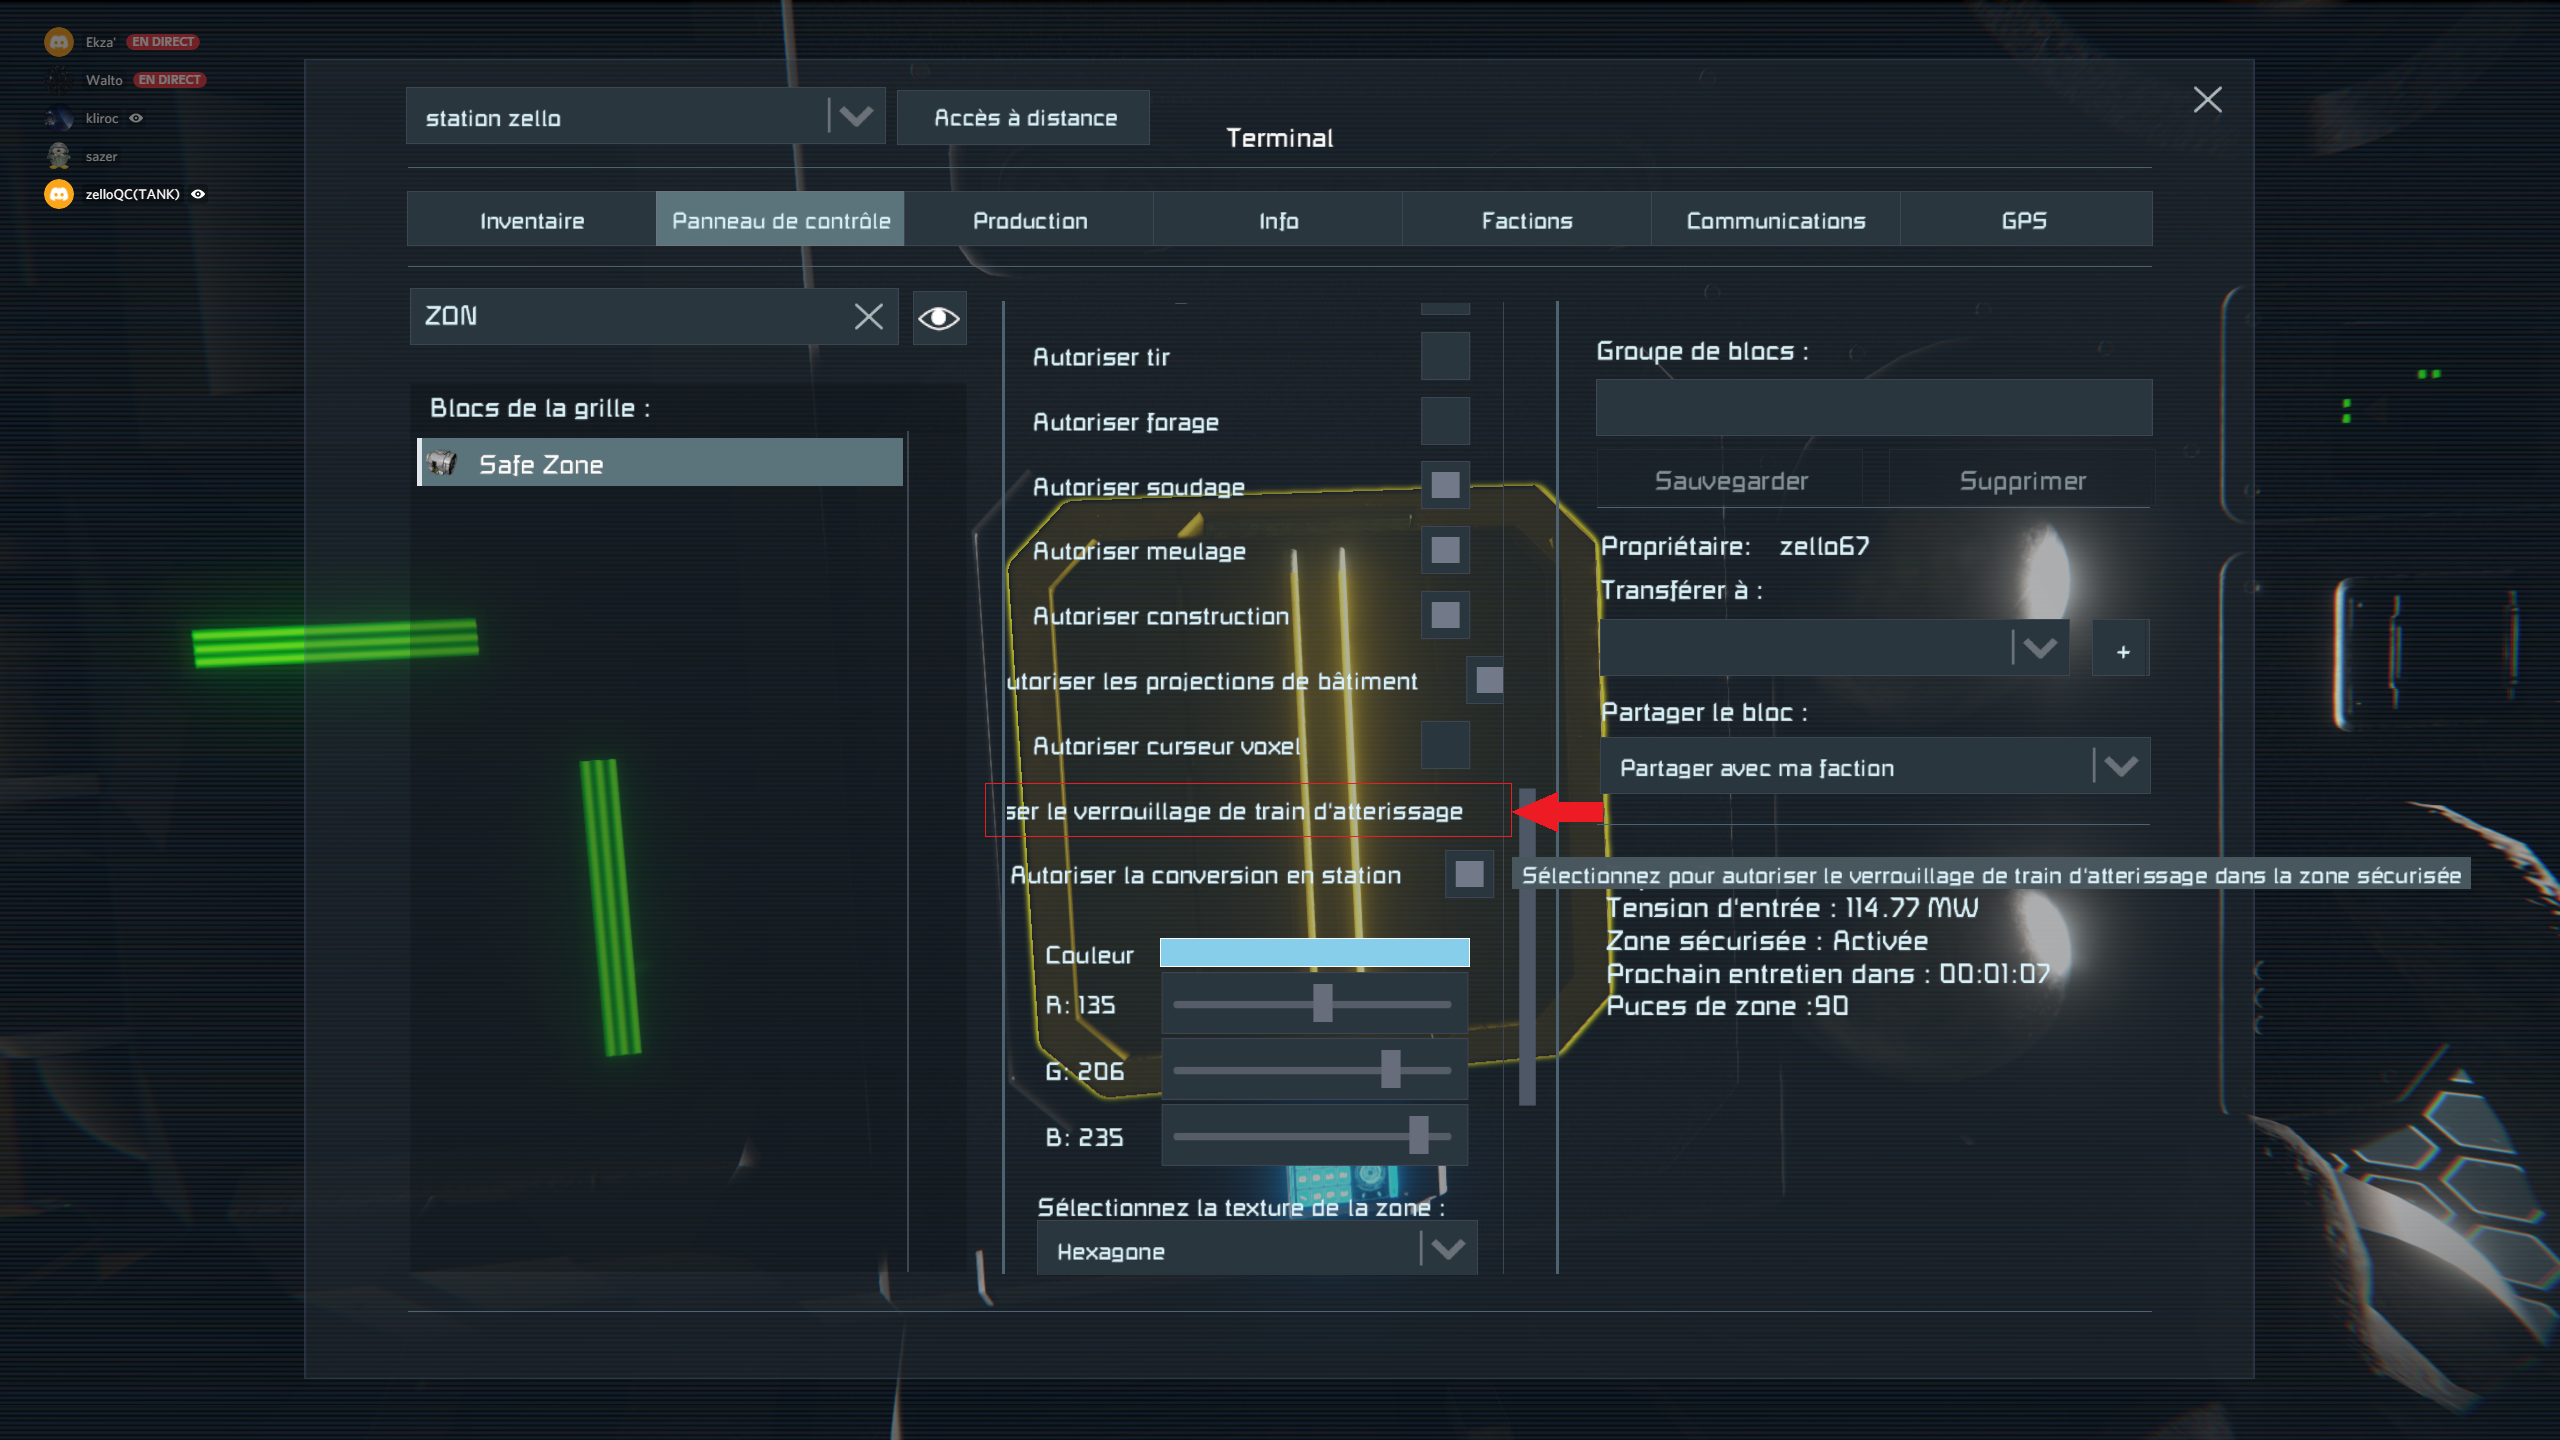Click Accès à distance button
Image resolution: width=2560 pixels, height=1440 pixels.
click(1024, 118)
